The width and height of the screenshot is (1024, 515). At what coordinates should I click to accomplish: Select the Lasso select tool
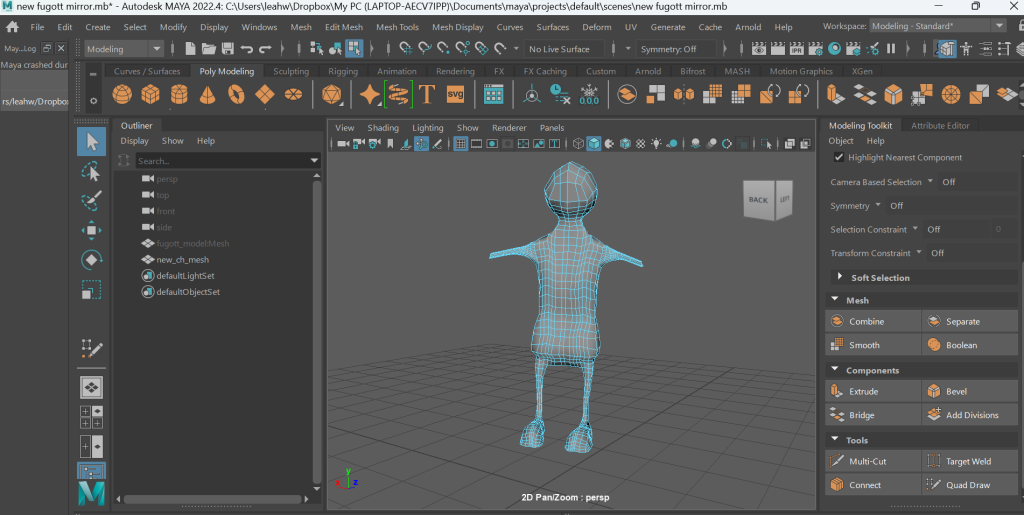[x=91, y=171]
